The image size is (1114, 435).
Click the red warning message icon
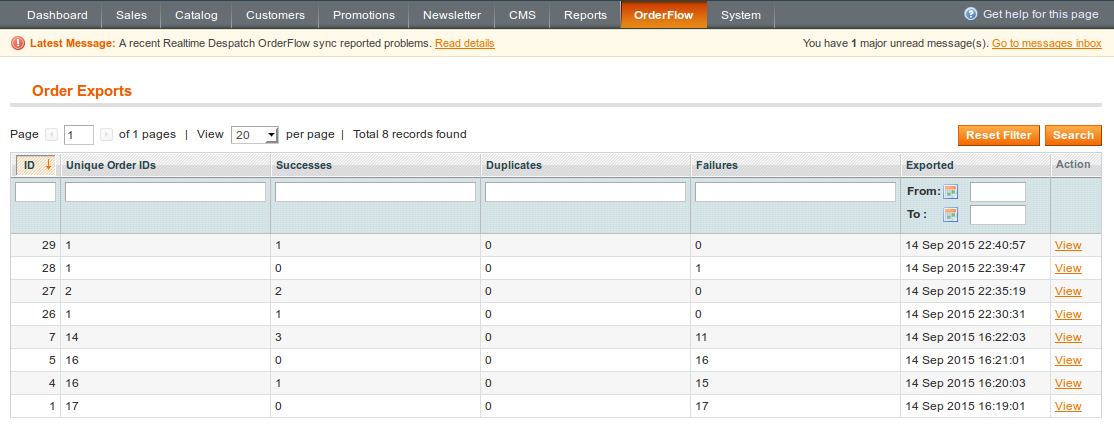(x=18, y=43)
